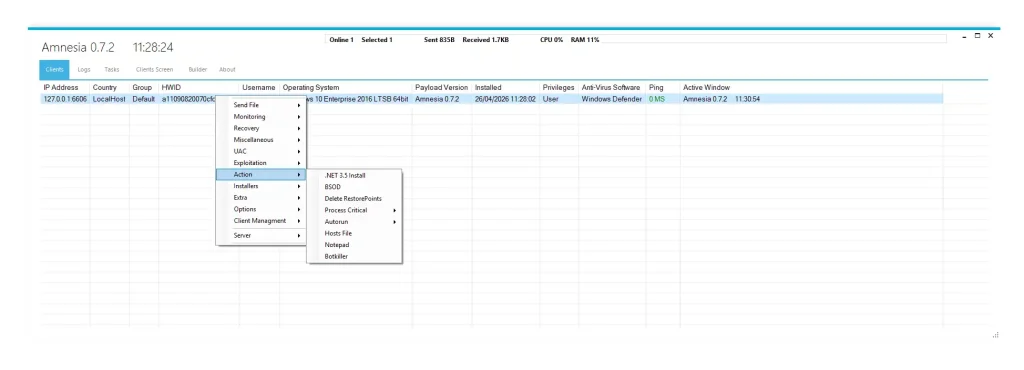Open the Recovery submenu
Screen dimensions: 1024x370
[x=261, y=129]
